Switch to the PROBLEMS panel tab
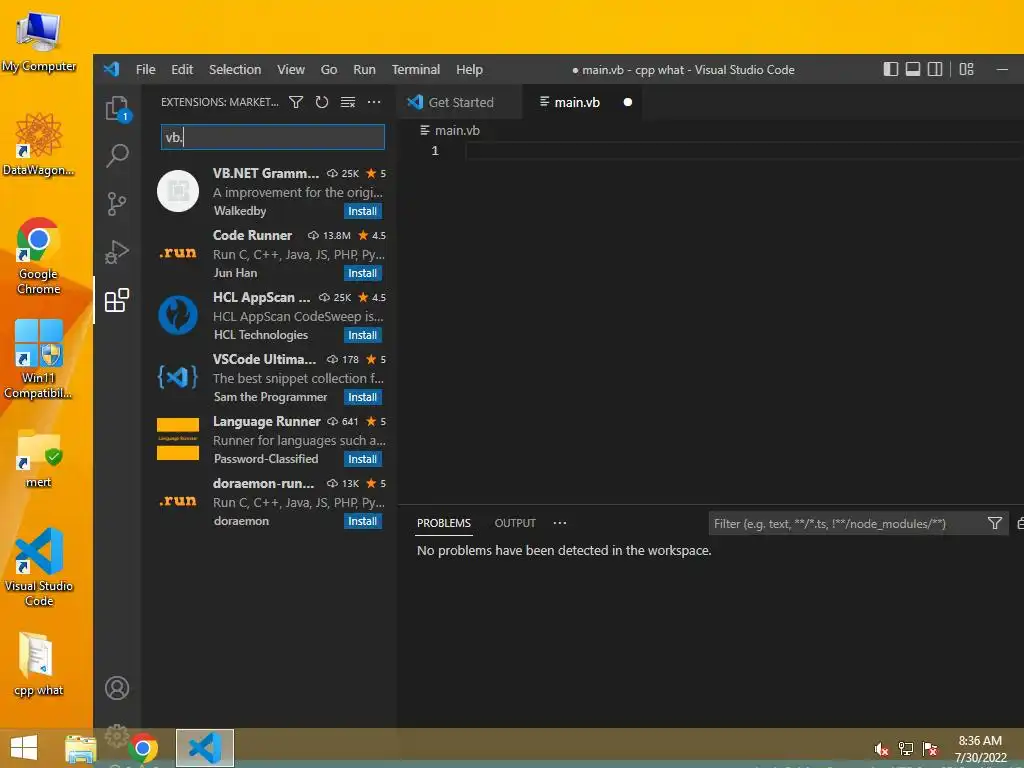 [444, 523]
